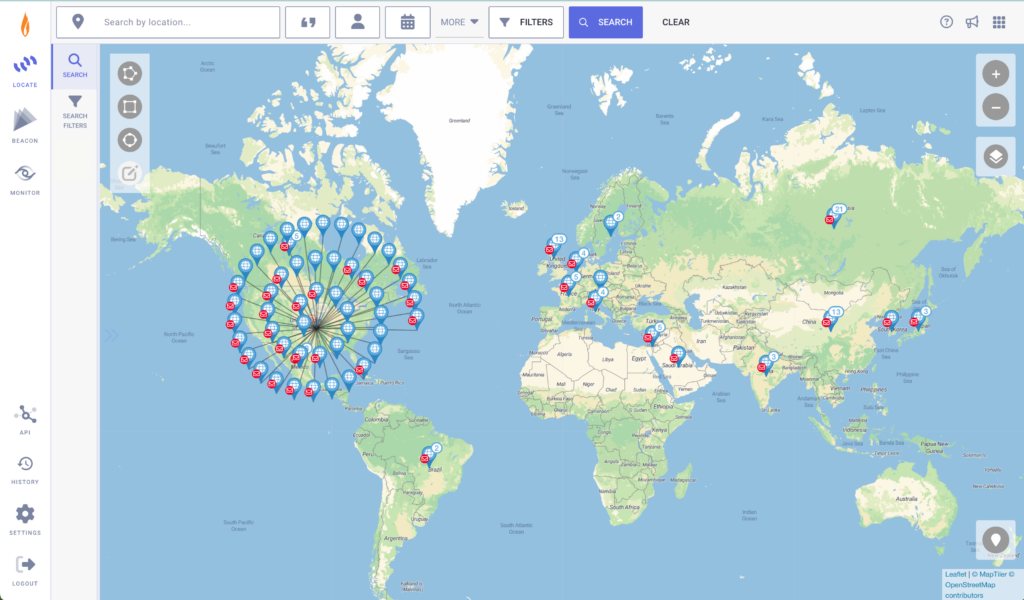Open the date calendar picker
The image size is (1024, 600).
click(408, 22)
